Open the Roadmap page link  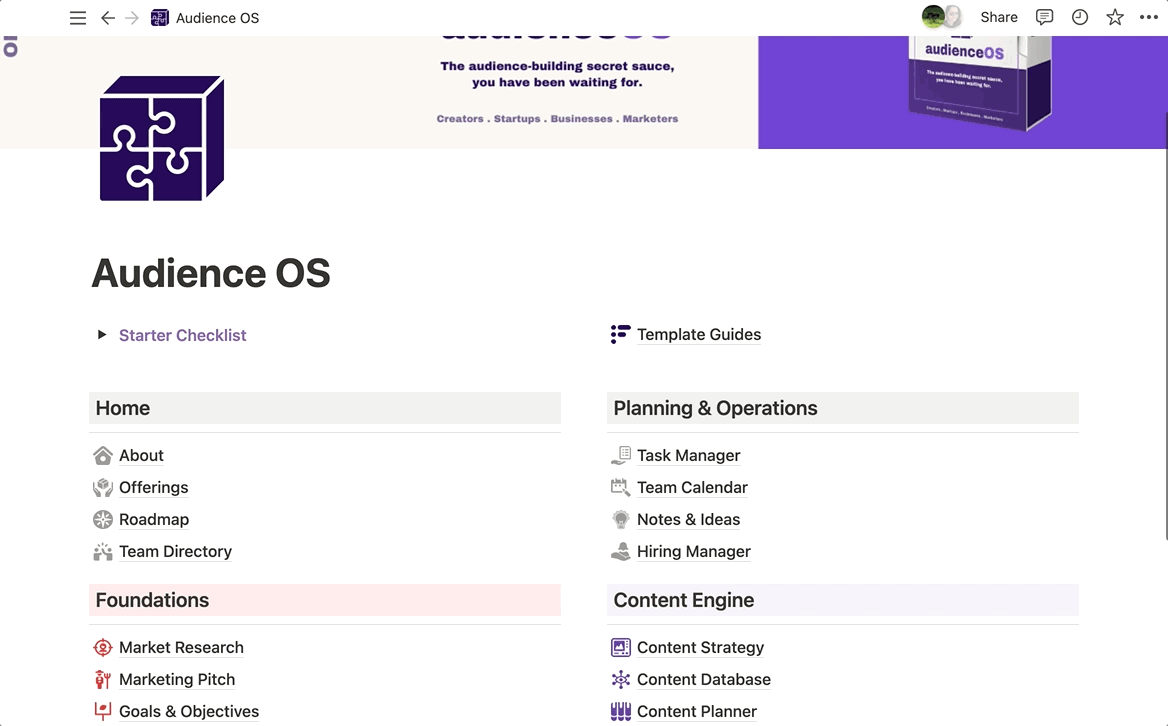pos(153,520)
